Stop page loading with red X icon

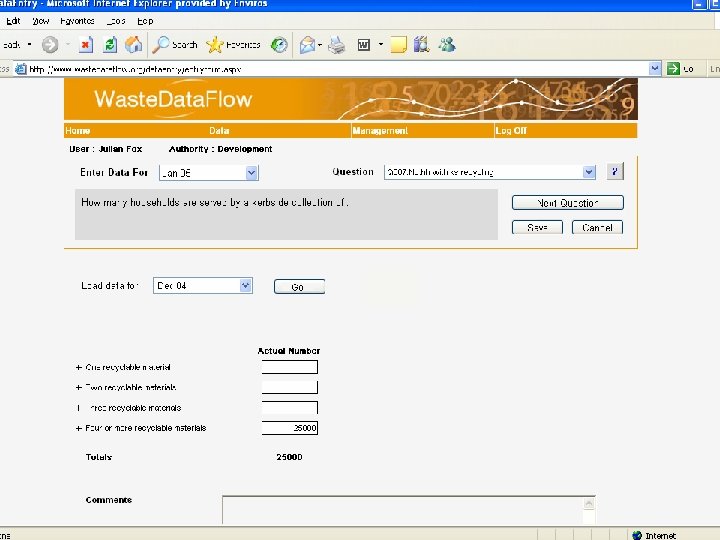pos(85,45)
